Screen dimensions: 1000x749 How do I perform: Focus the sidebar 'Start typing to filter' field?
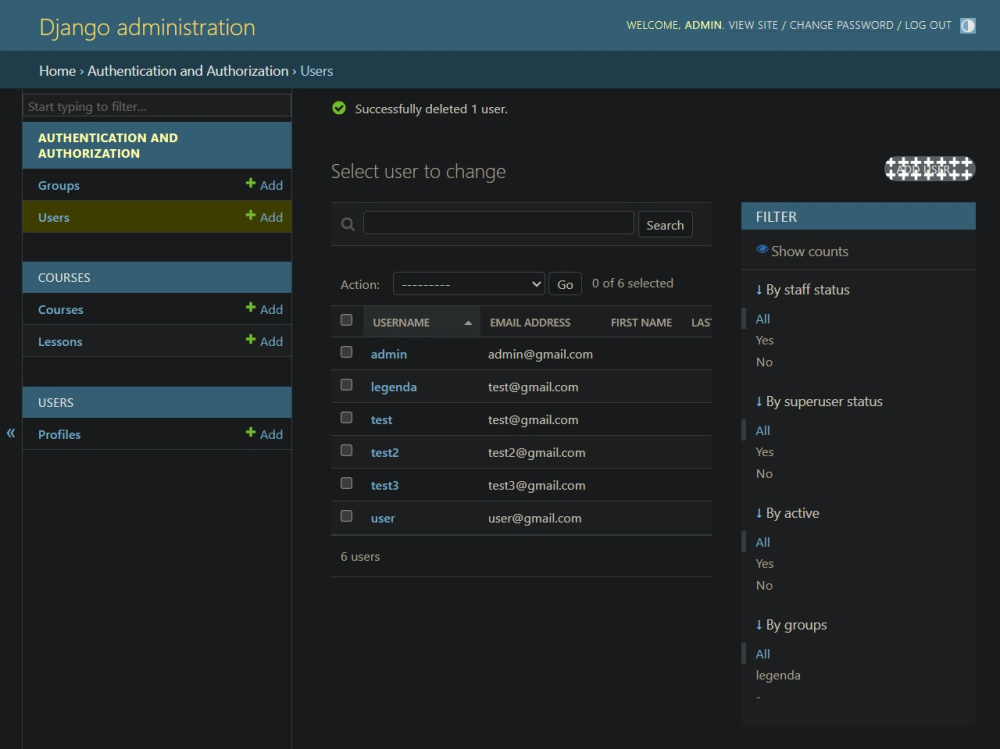(x=157, y=106)
